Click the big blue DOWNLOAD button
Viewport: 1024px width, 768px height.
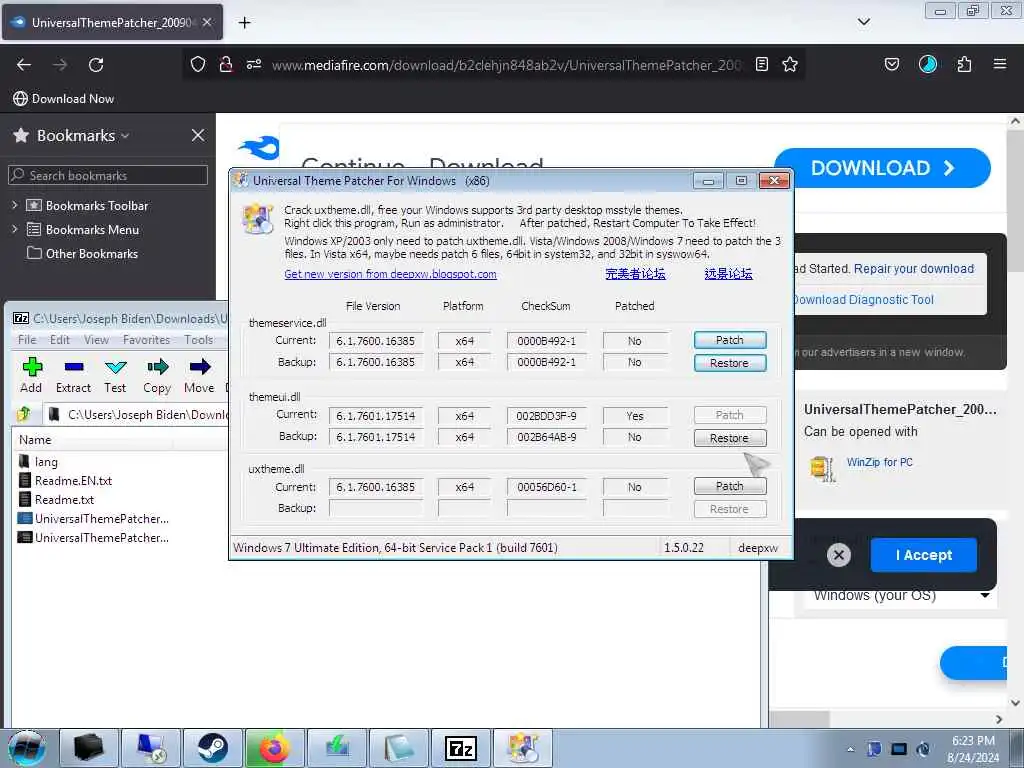point(882,168)
